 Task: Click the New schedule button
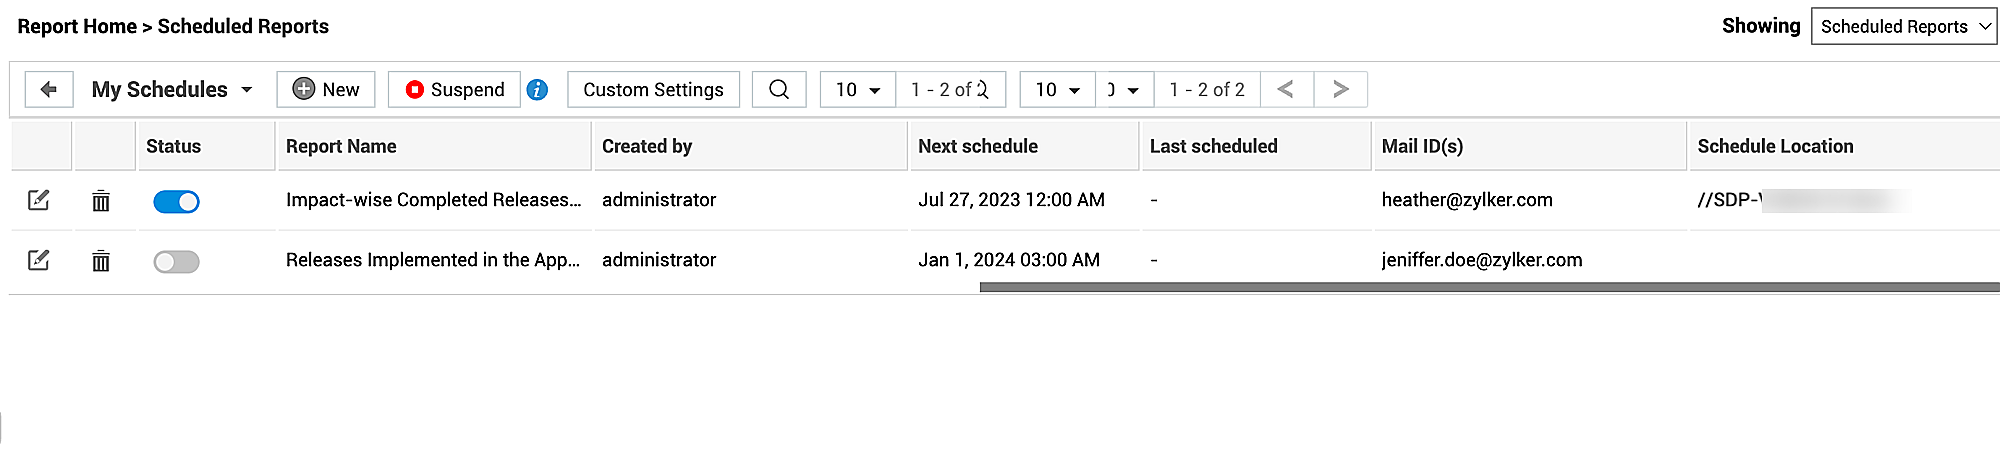(x=326, y=90)
